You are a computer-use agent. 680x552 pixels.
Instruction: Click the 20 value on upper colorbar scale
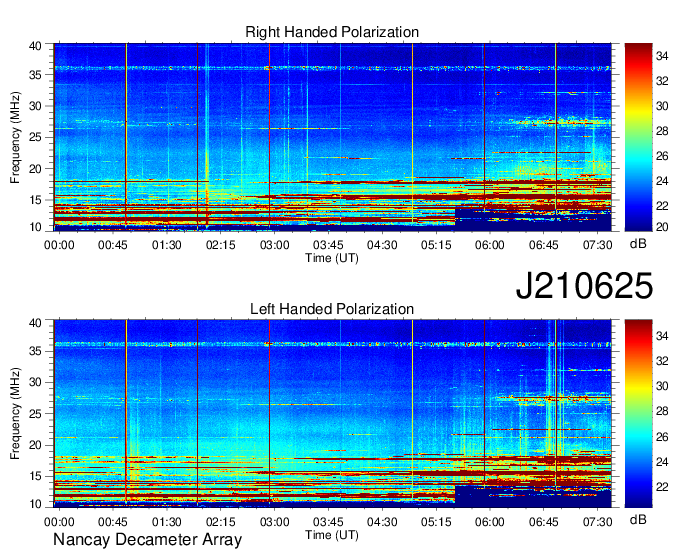661,226
